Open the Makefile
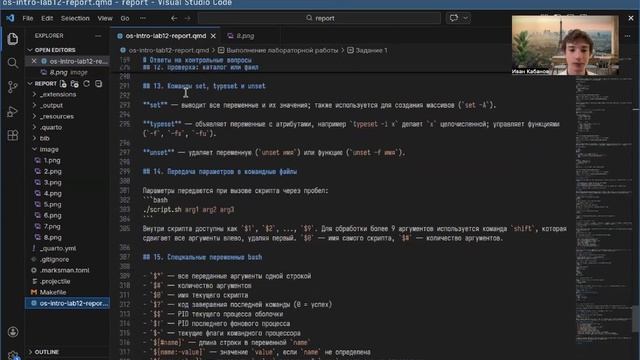 pos(53,292)
